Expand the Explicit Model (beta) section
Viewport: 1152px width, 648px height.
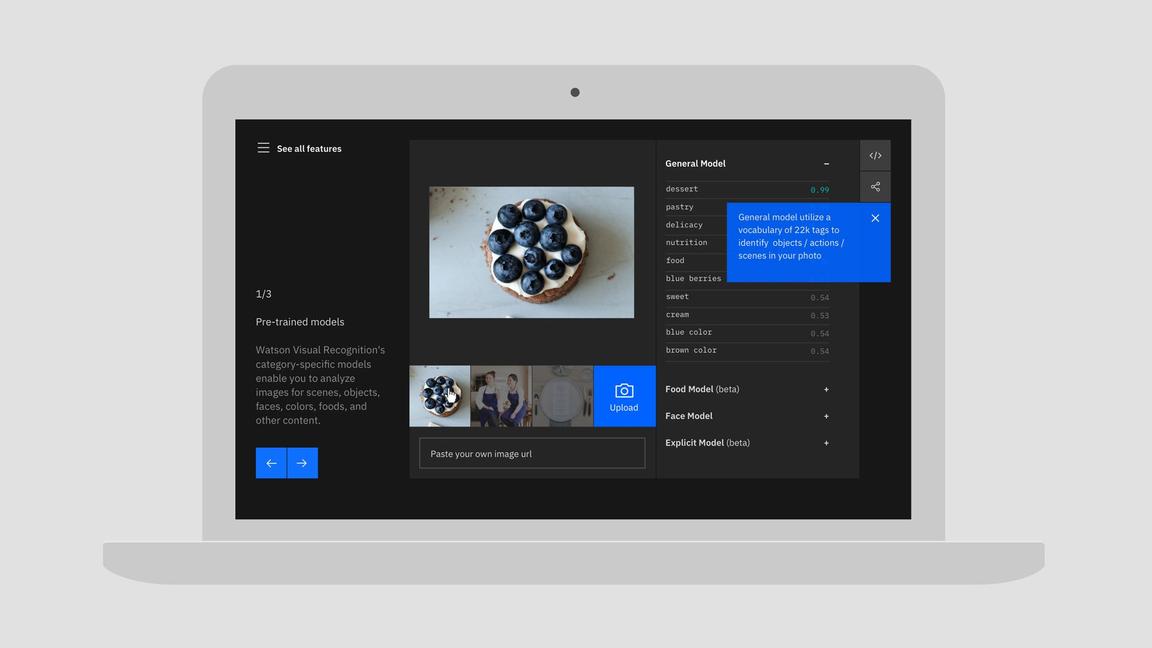click(x=826, y=443)
